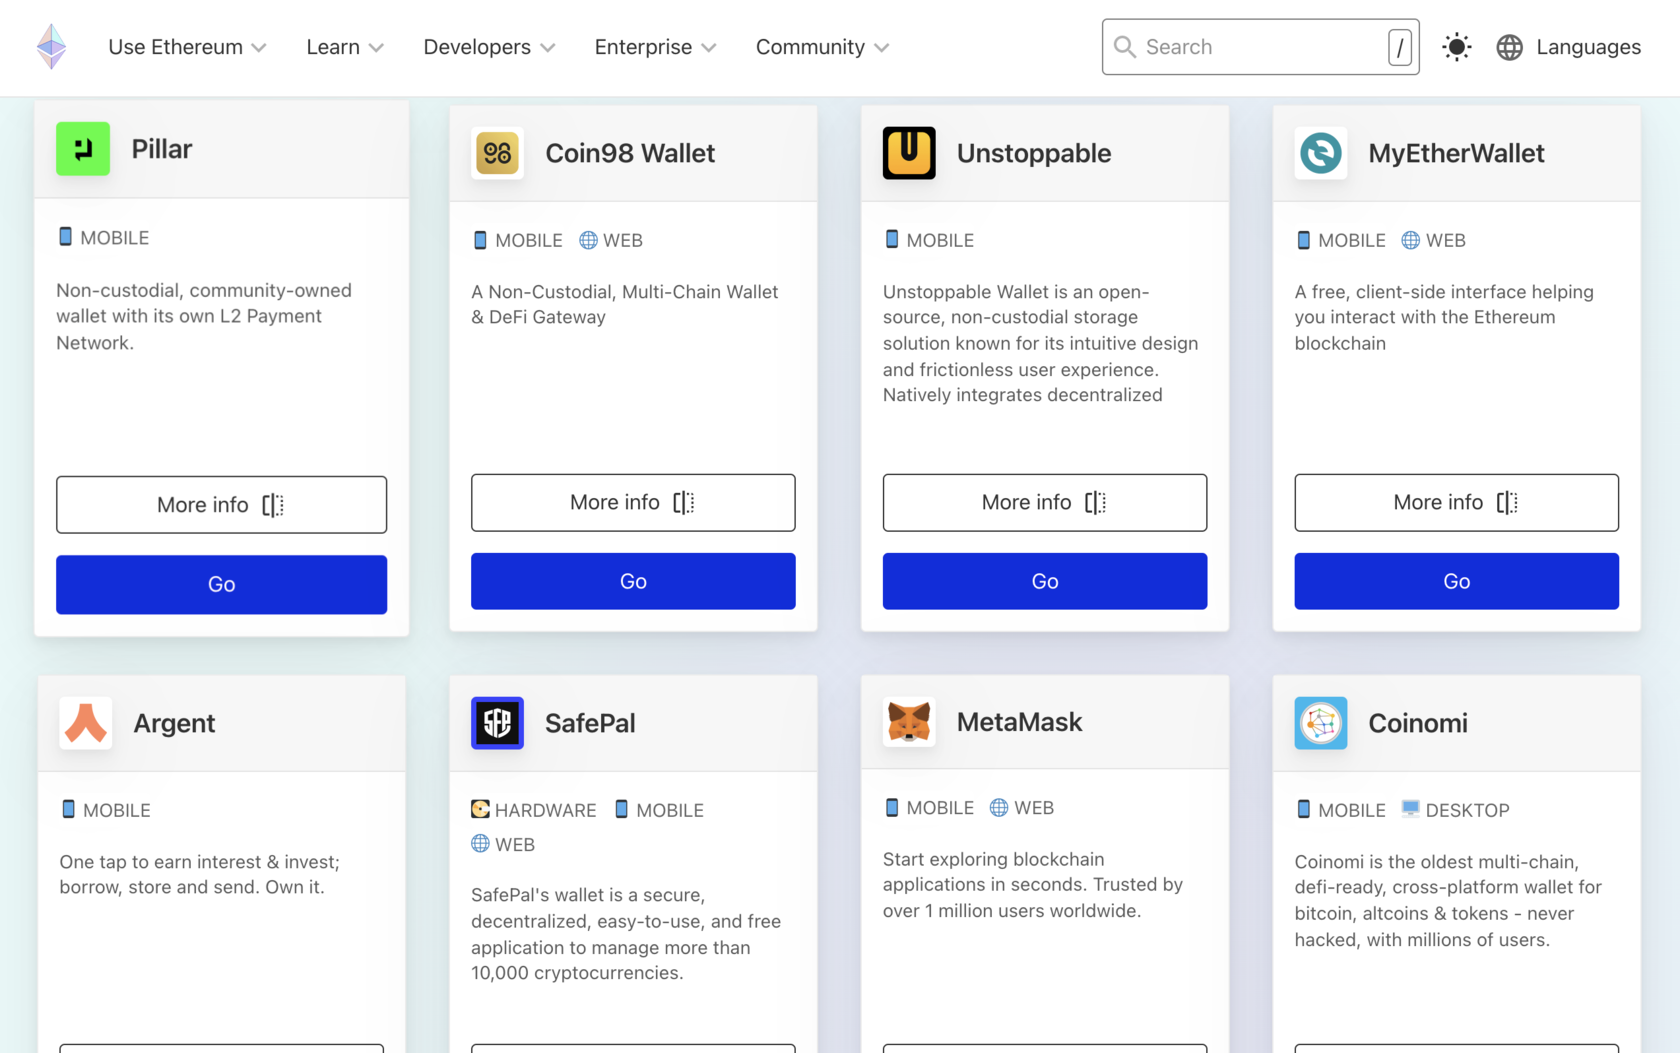
Task: Click the Unstoppable card title
Action: coord(1034,153)
